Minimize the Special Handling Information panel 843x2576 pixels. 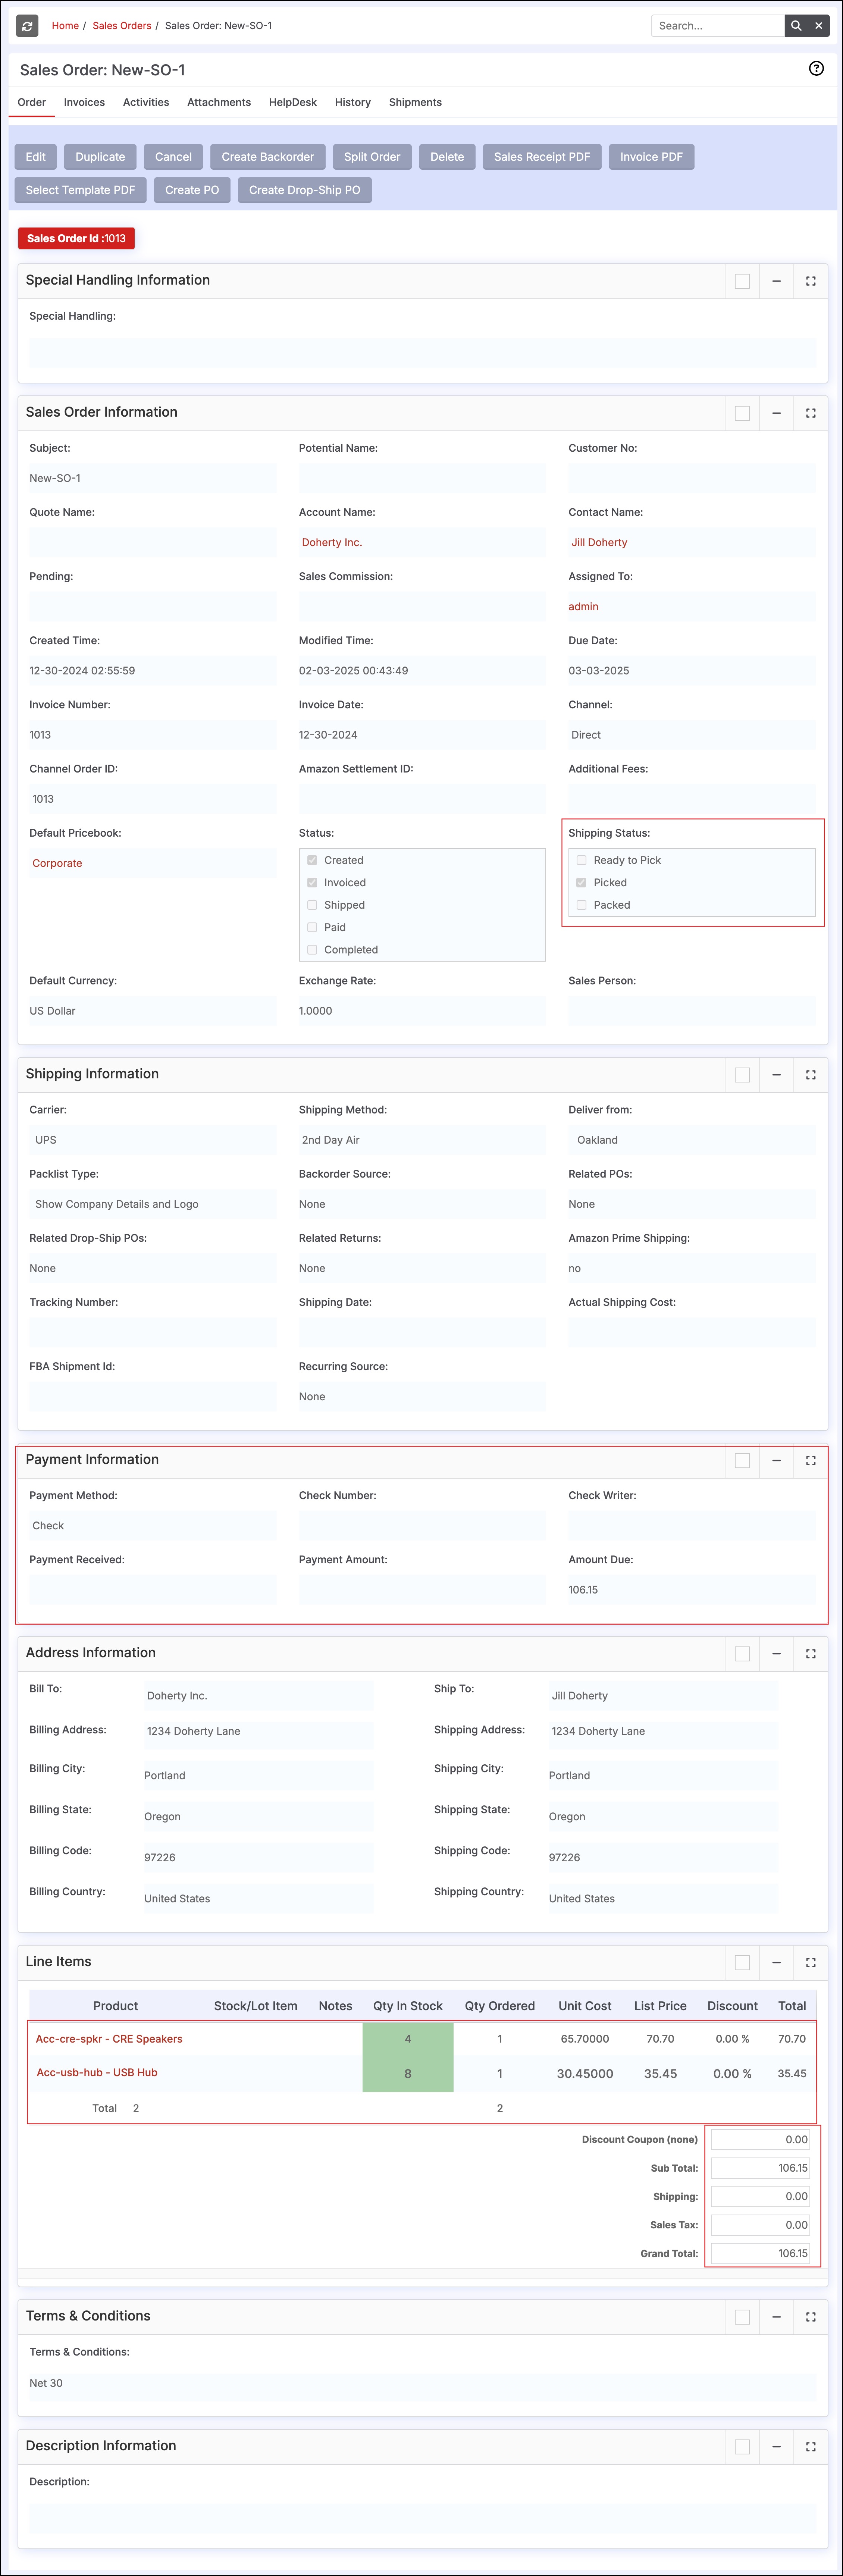776,281
